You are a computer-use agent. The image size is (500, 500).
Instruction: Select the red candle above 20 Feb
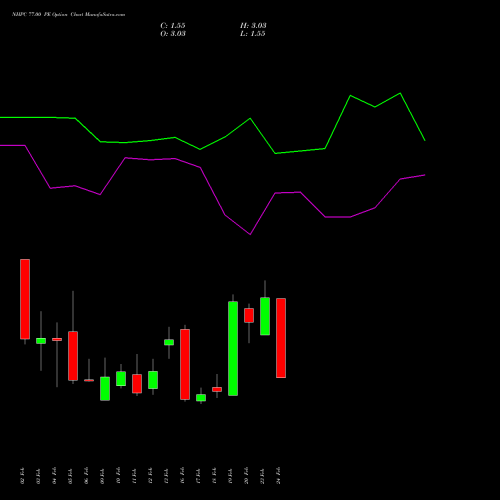[x=249, y=315]
